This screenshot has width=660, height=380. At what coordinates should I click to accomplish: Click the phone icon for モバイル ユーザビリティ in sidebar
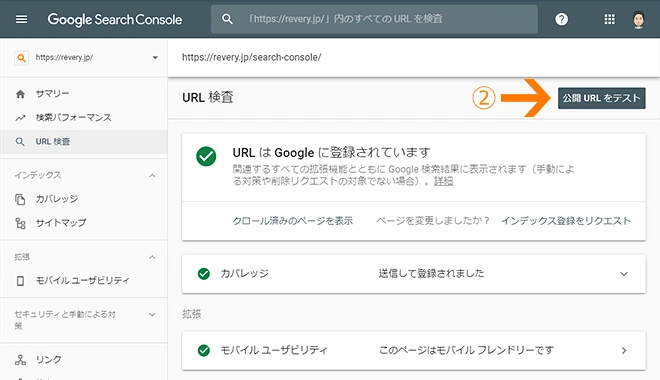pyautogui.click(x=20, y=281)
